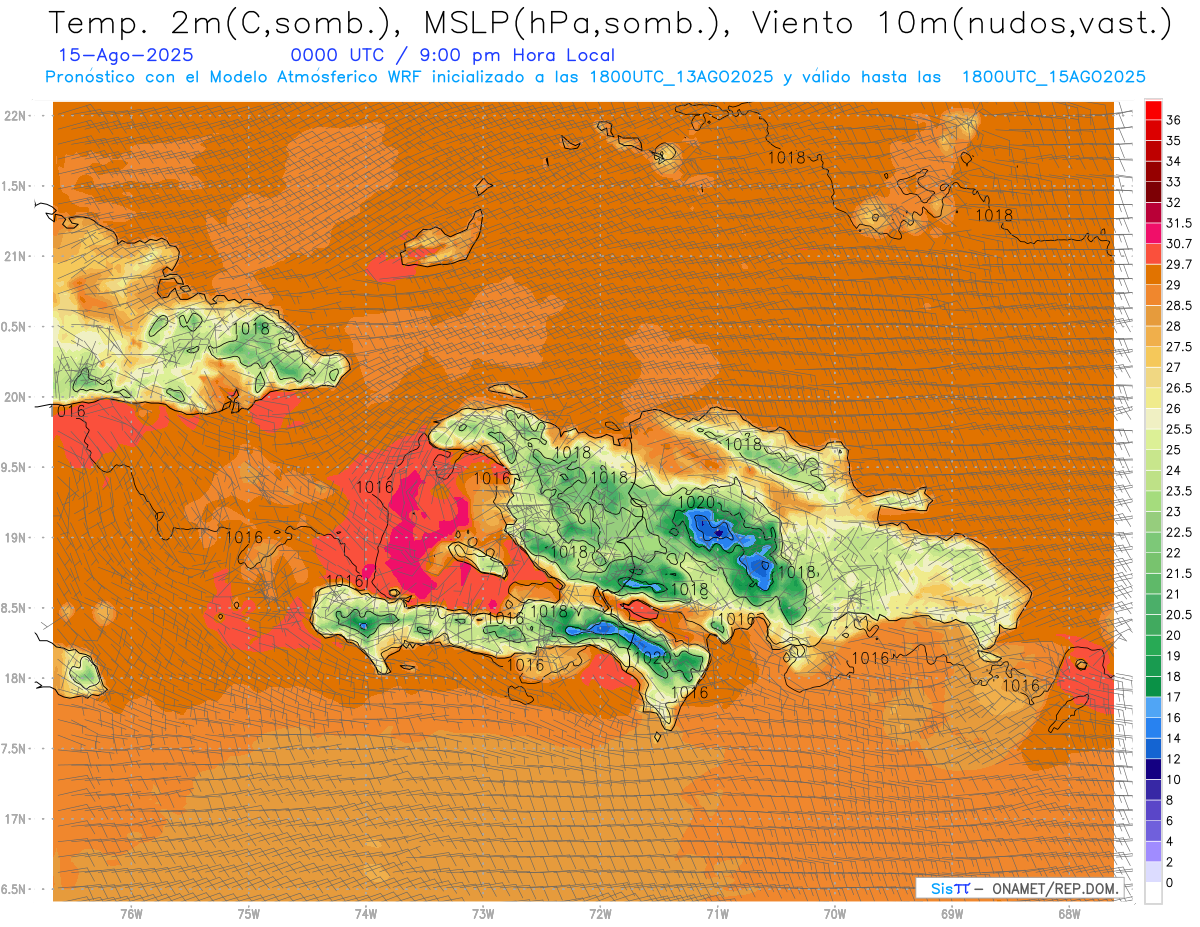The height and width of the screenshot is (927, 1200).
Task: Click the pale legend swatch between 26 and 25.5
Action: click(x=1153, y=419)
